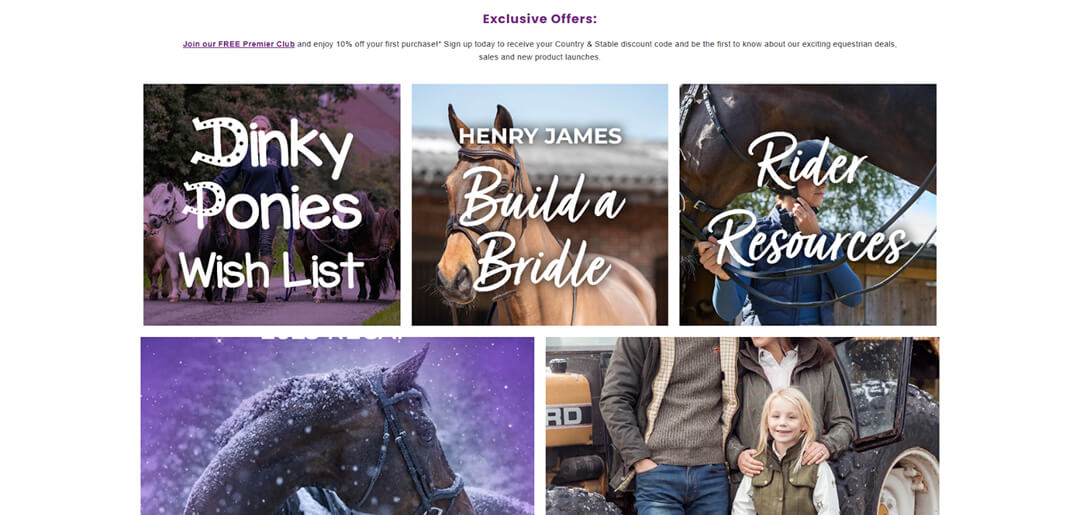Click the HENRY JAMES title text
Viewport: 1080px width, 515px height.
[540, 136]
